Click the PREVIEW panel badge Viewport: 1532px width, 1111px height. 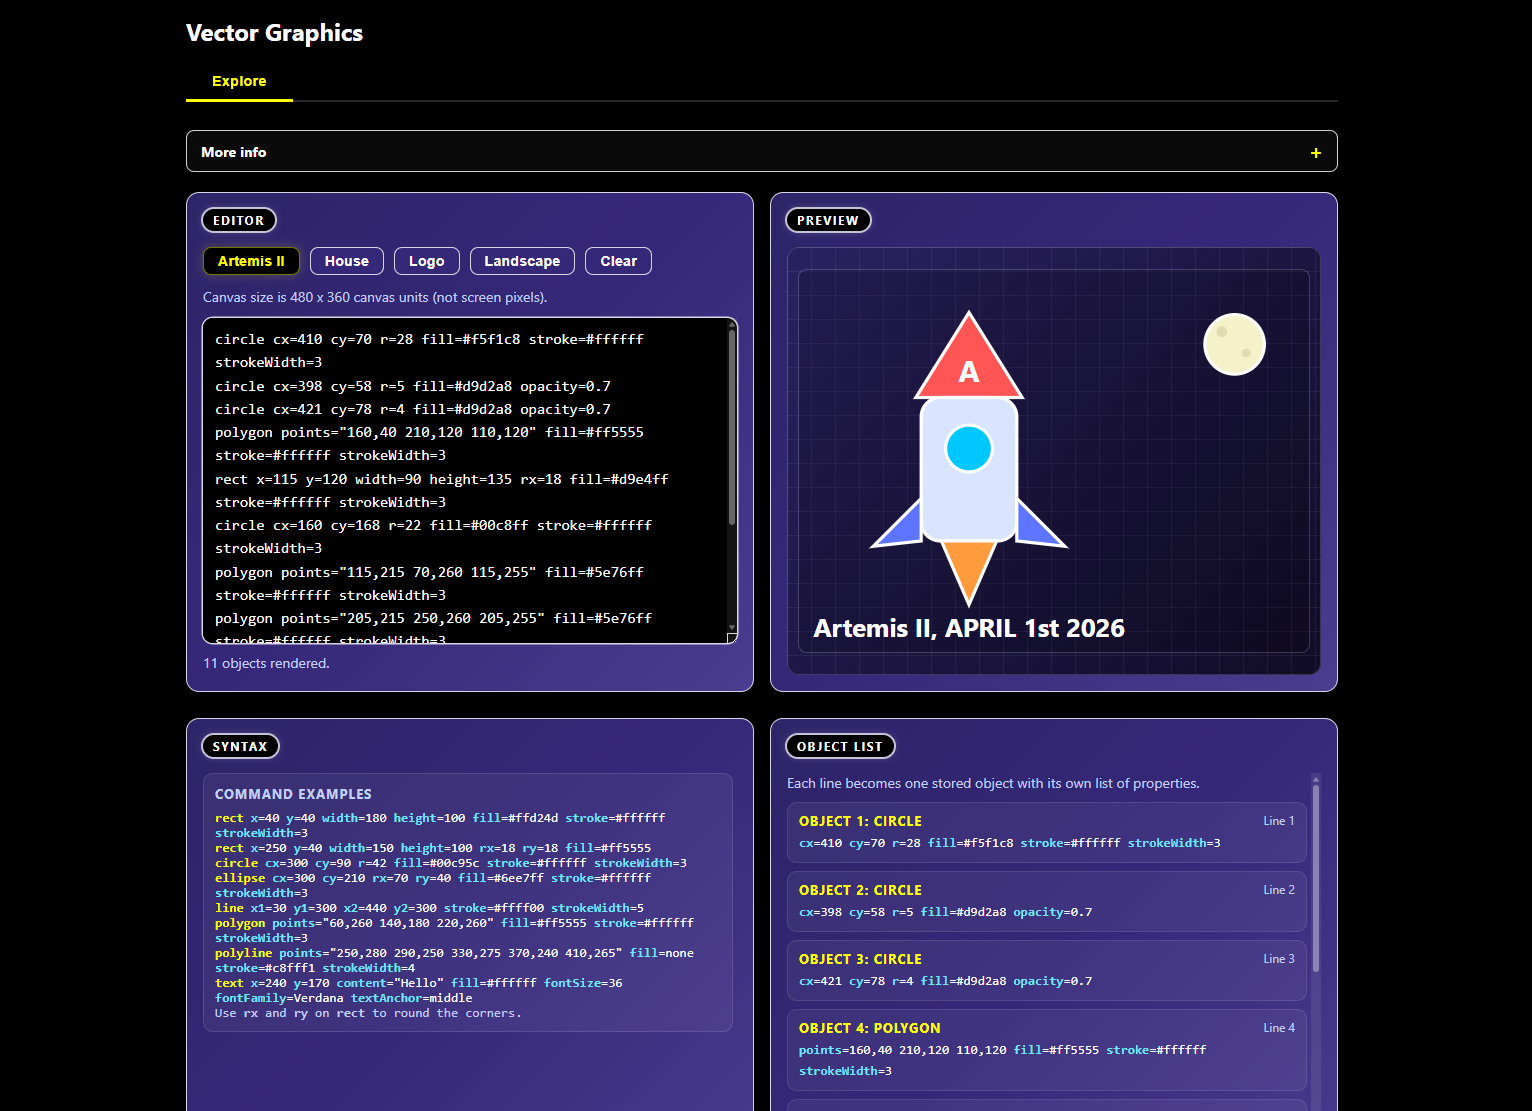click(828, 220)
